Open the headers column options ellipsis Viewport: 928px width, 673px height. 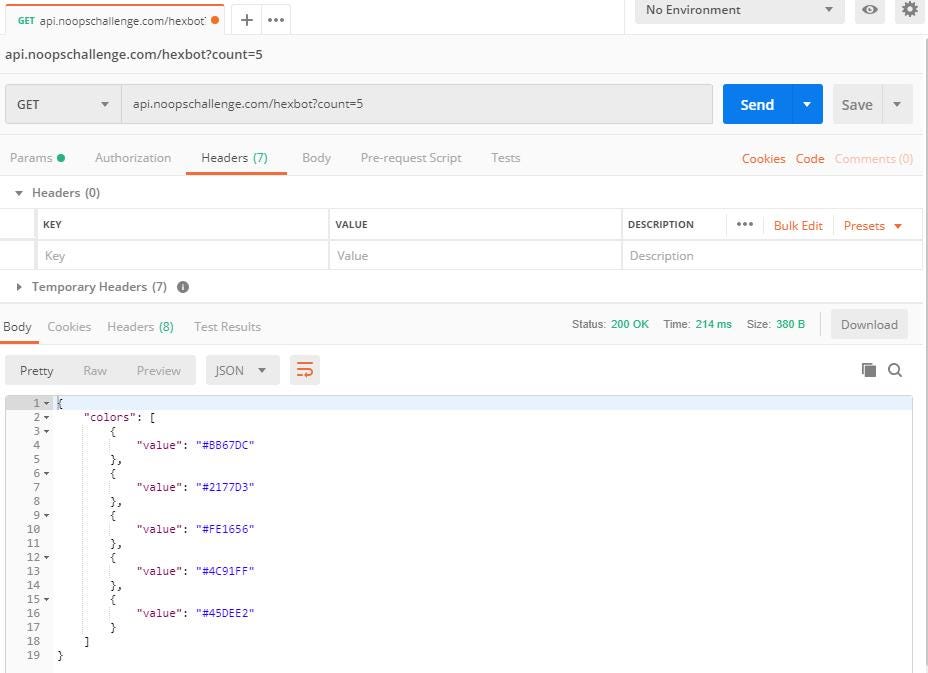click(745, 225)
